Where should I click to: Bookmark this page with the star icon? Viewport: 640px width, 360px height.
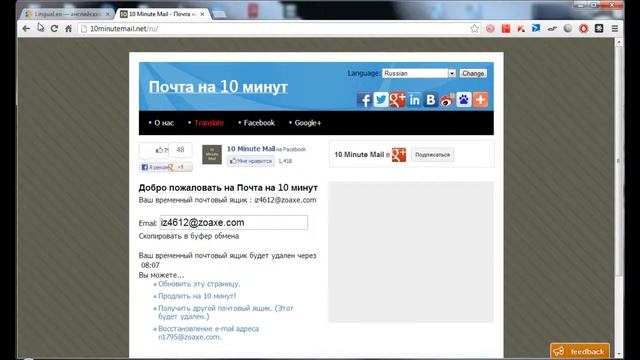tap(474, 29)
